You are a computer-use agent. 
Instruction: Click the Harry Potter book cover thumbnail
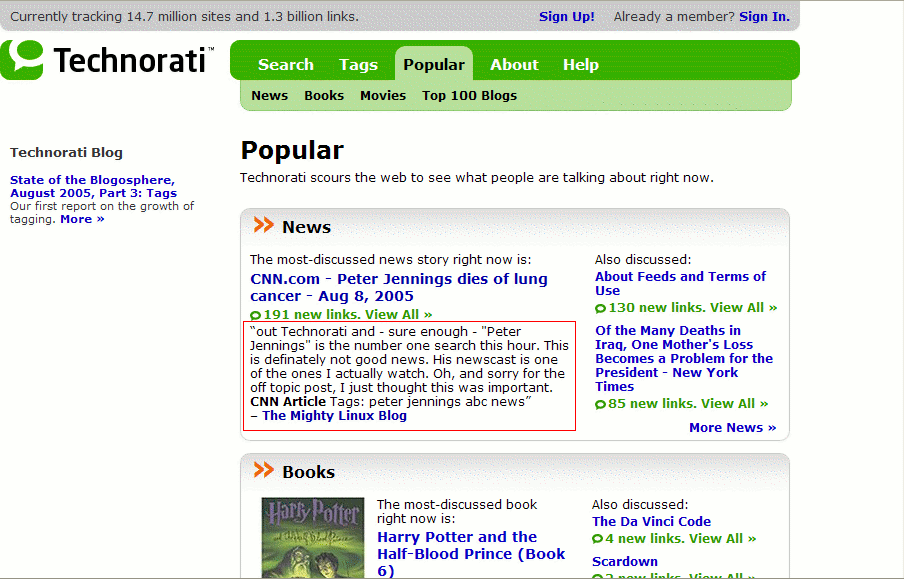[313, 538]
